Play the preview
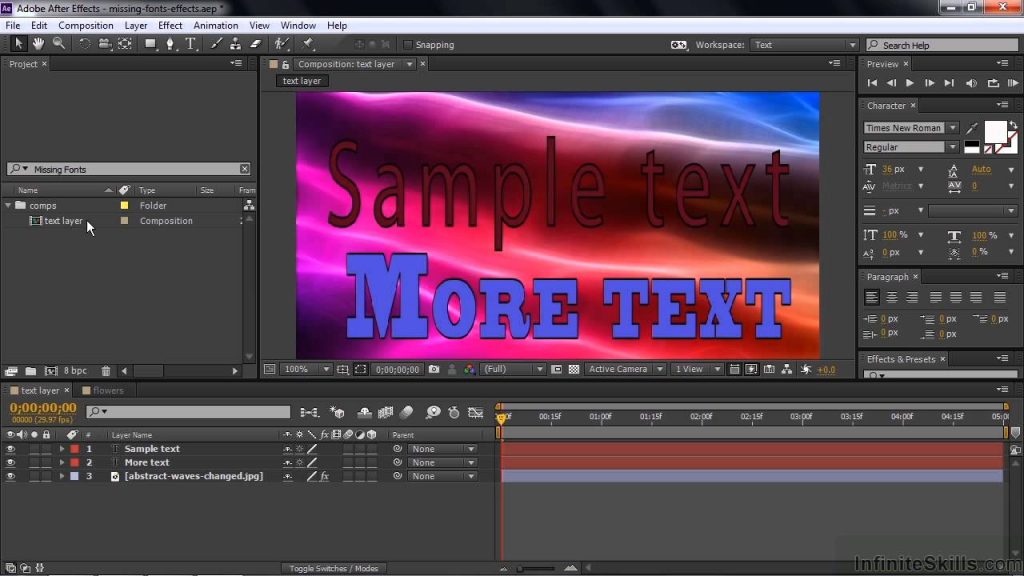 910,83
